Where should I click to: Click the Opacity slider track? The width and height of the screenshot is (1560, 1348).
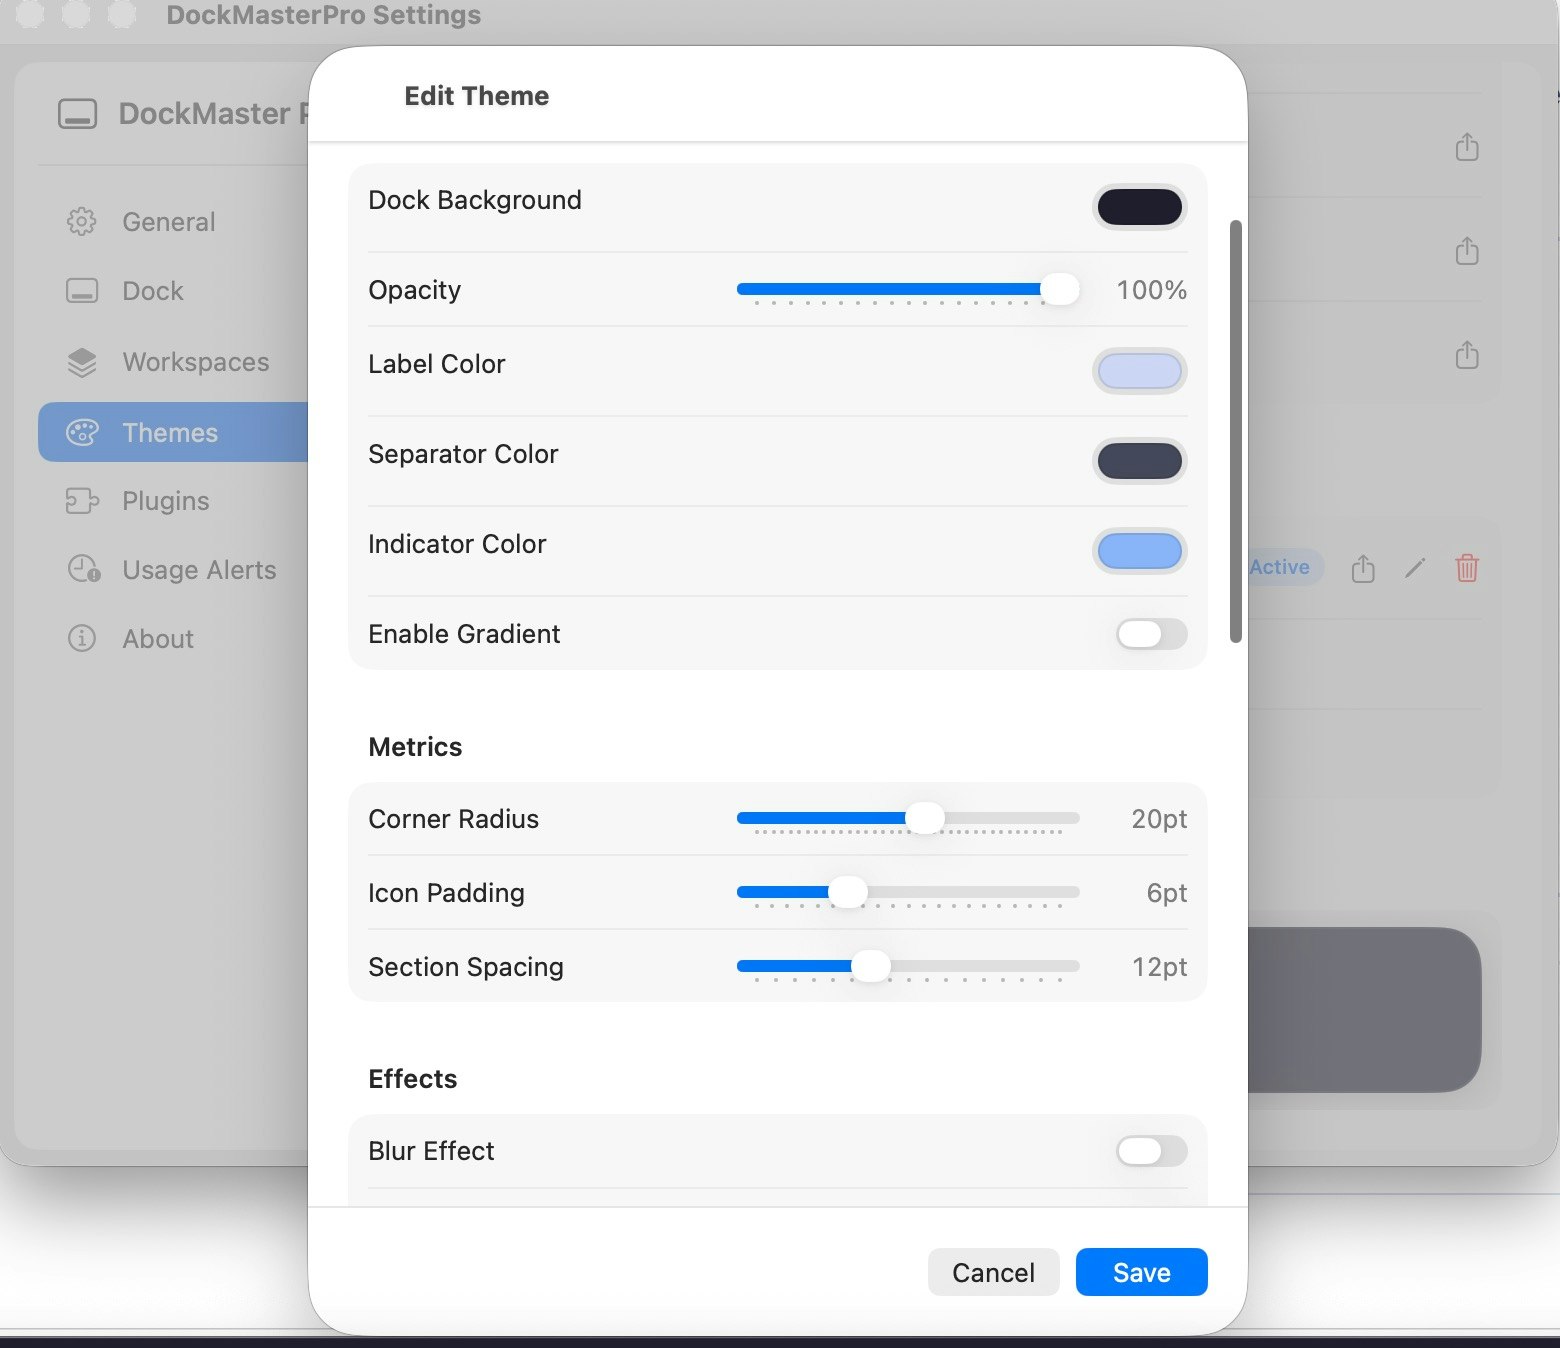[x=908, y=290]
